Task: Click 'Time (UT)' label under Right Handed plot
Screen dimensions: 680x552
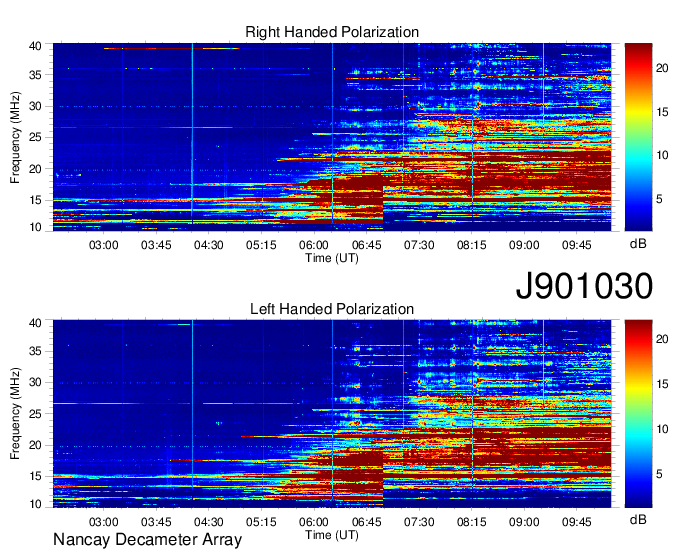Action: point(332,258)
